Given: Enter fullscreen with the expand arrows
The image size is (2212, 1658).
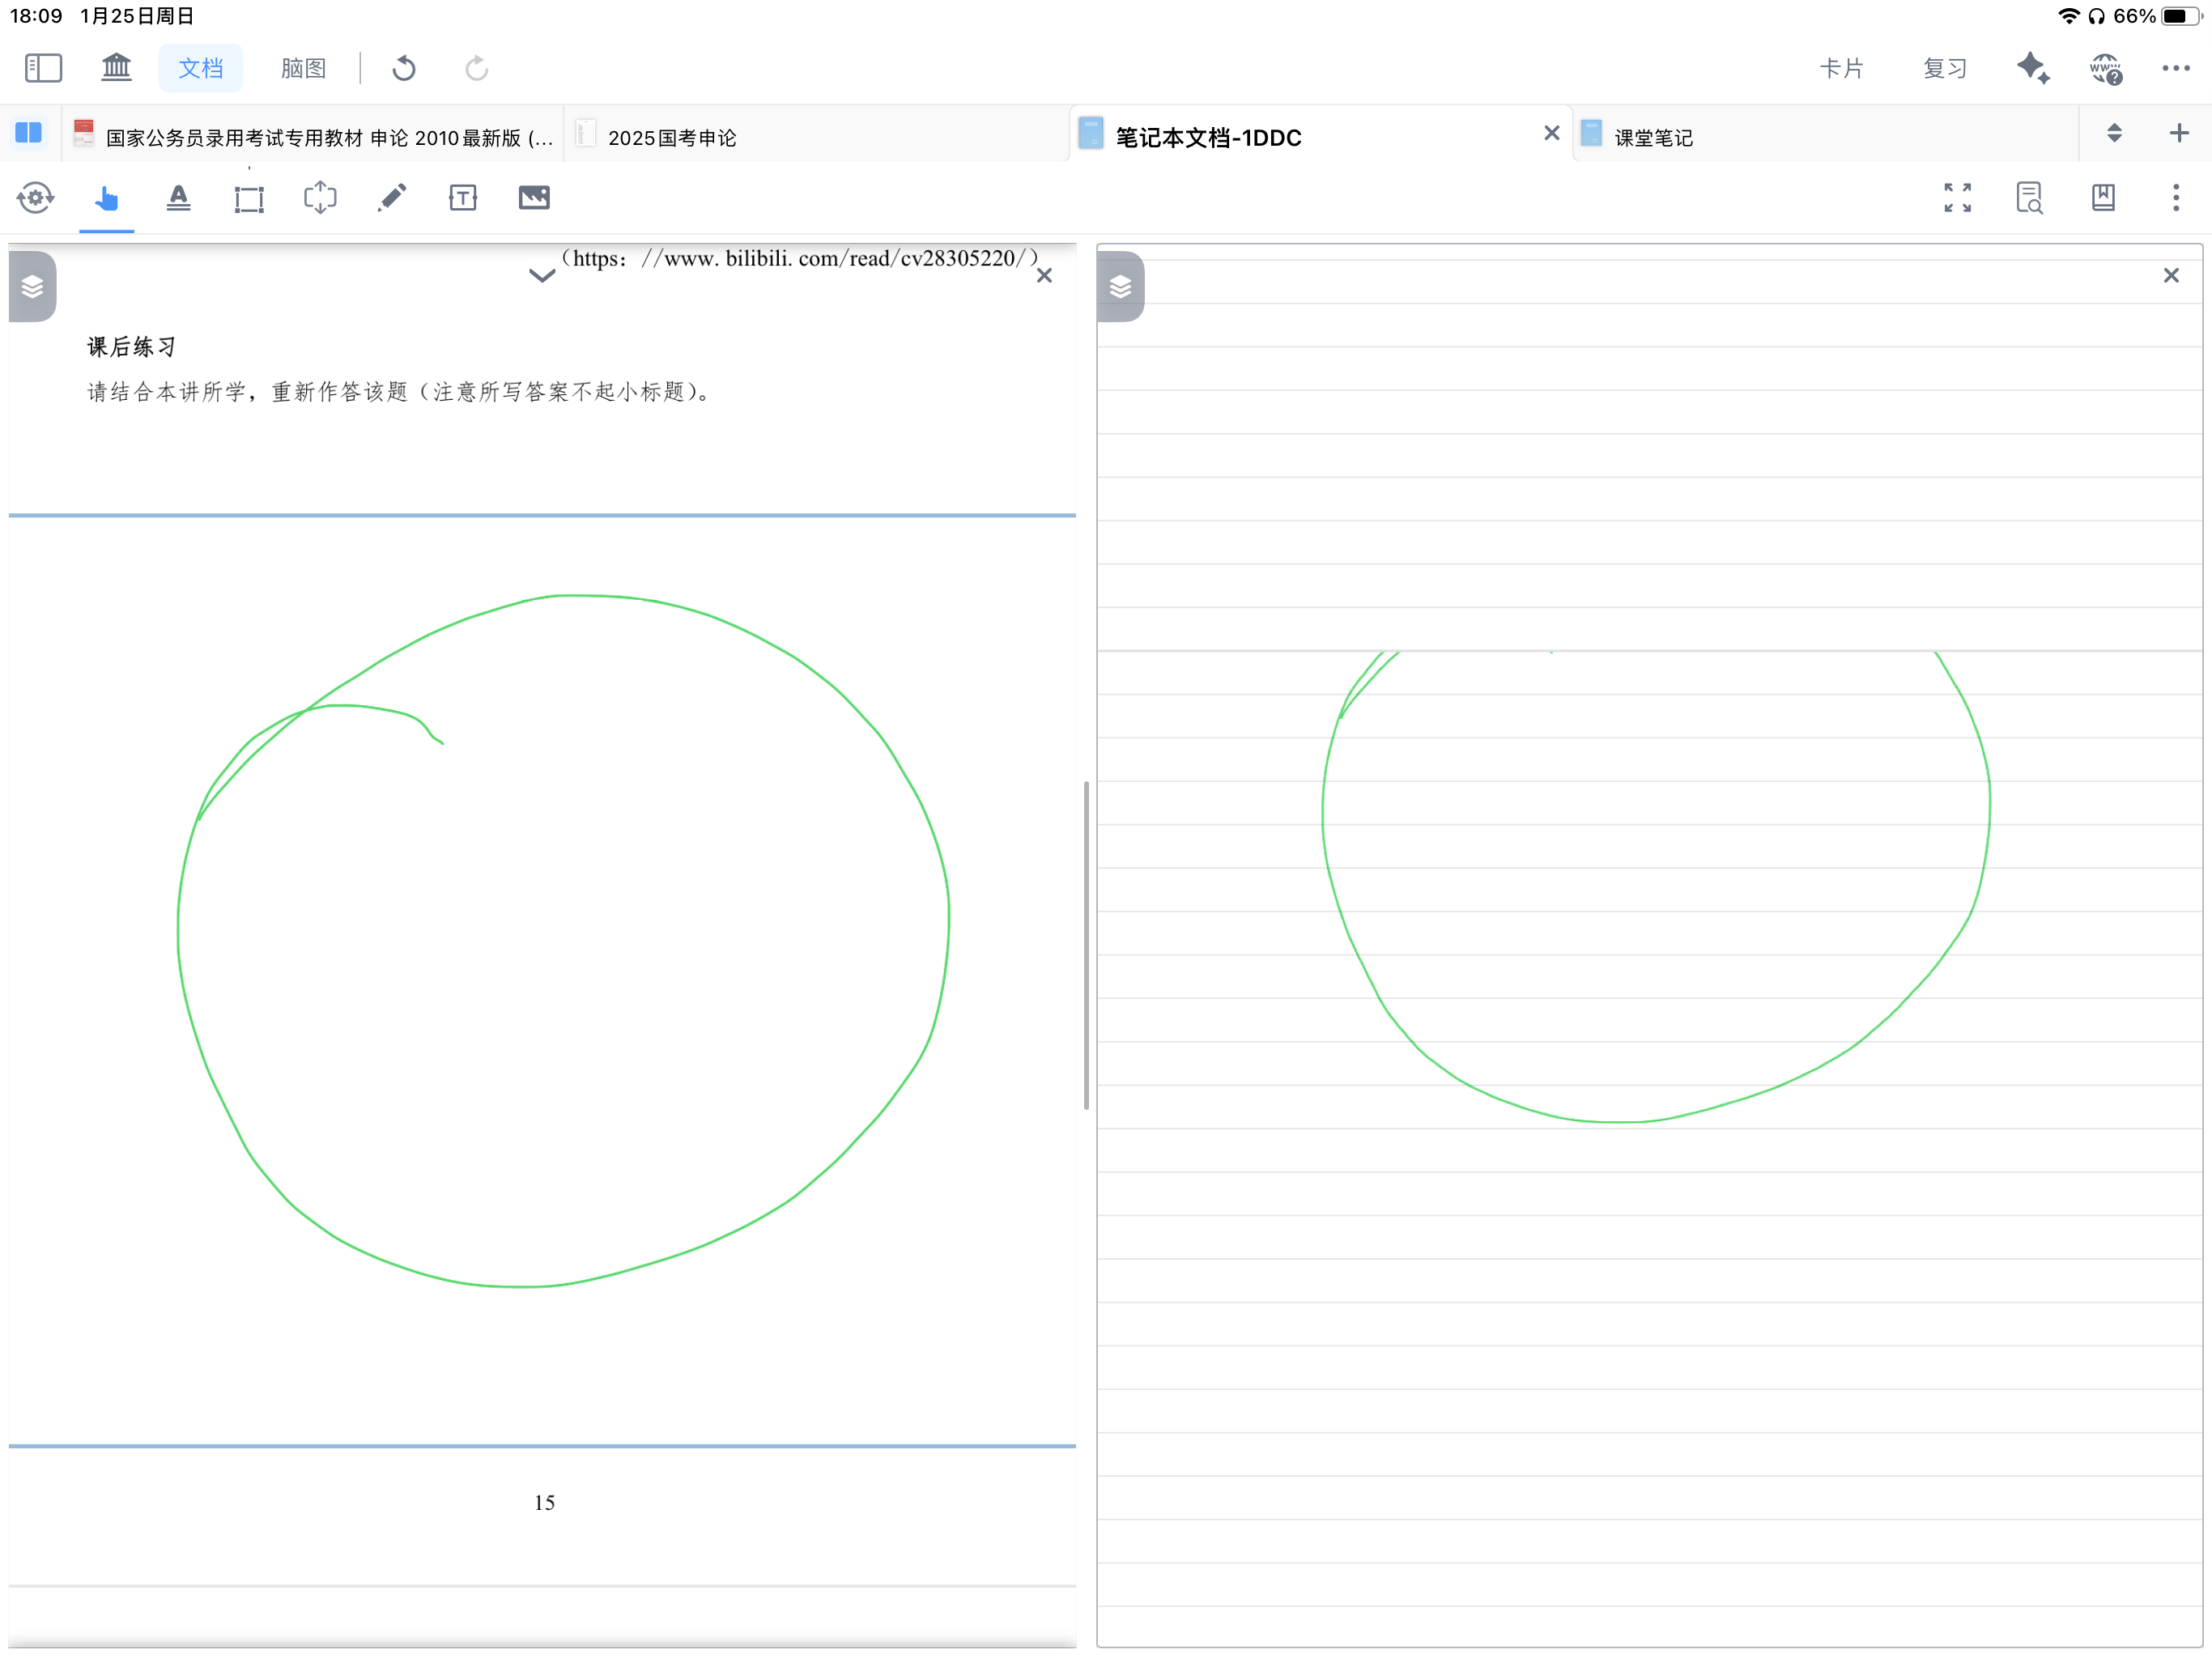Looking at the screenshot, I should (1957, 198).
